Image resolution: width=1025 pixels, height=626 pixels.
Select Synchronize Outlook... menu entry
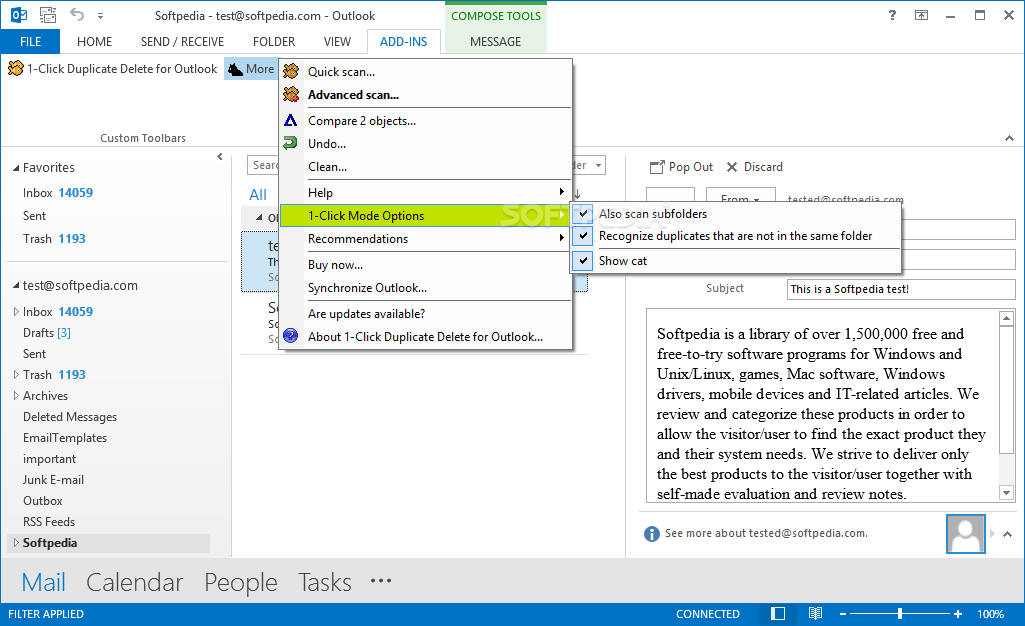[x=426, y=288]
